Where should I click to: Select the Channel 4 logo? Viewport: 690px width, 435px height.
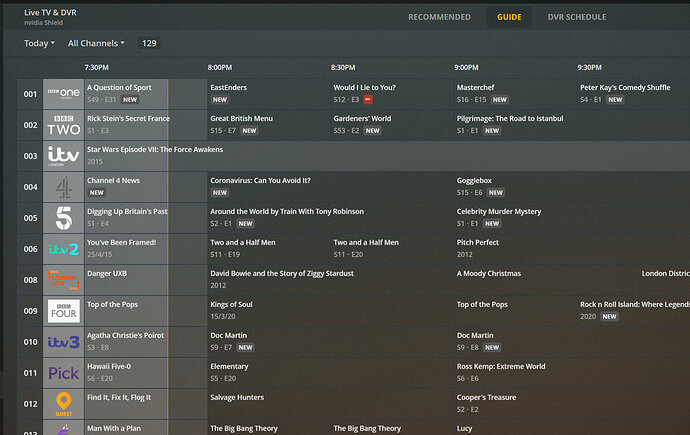[x=64, y=187]
